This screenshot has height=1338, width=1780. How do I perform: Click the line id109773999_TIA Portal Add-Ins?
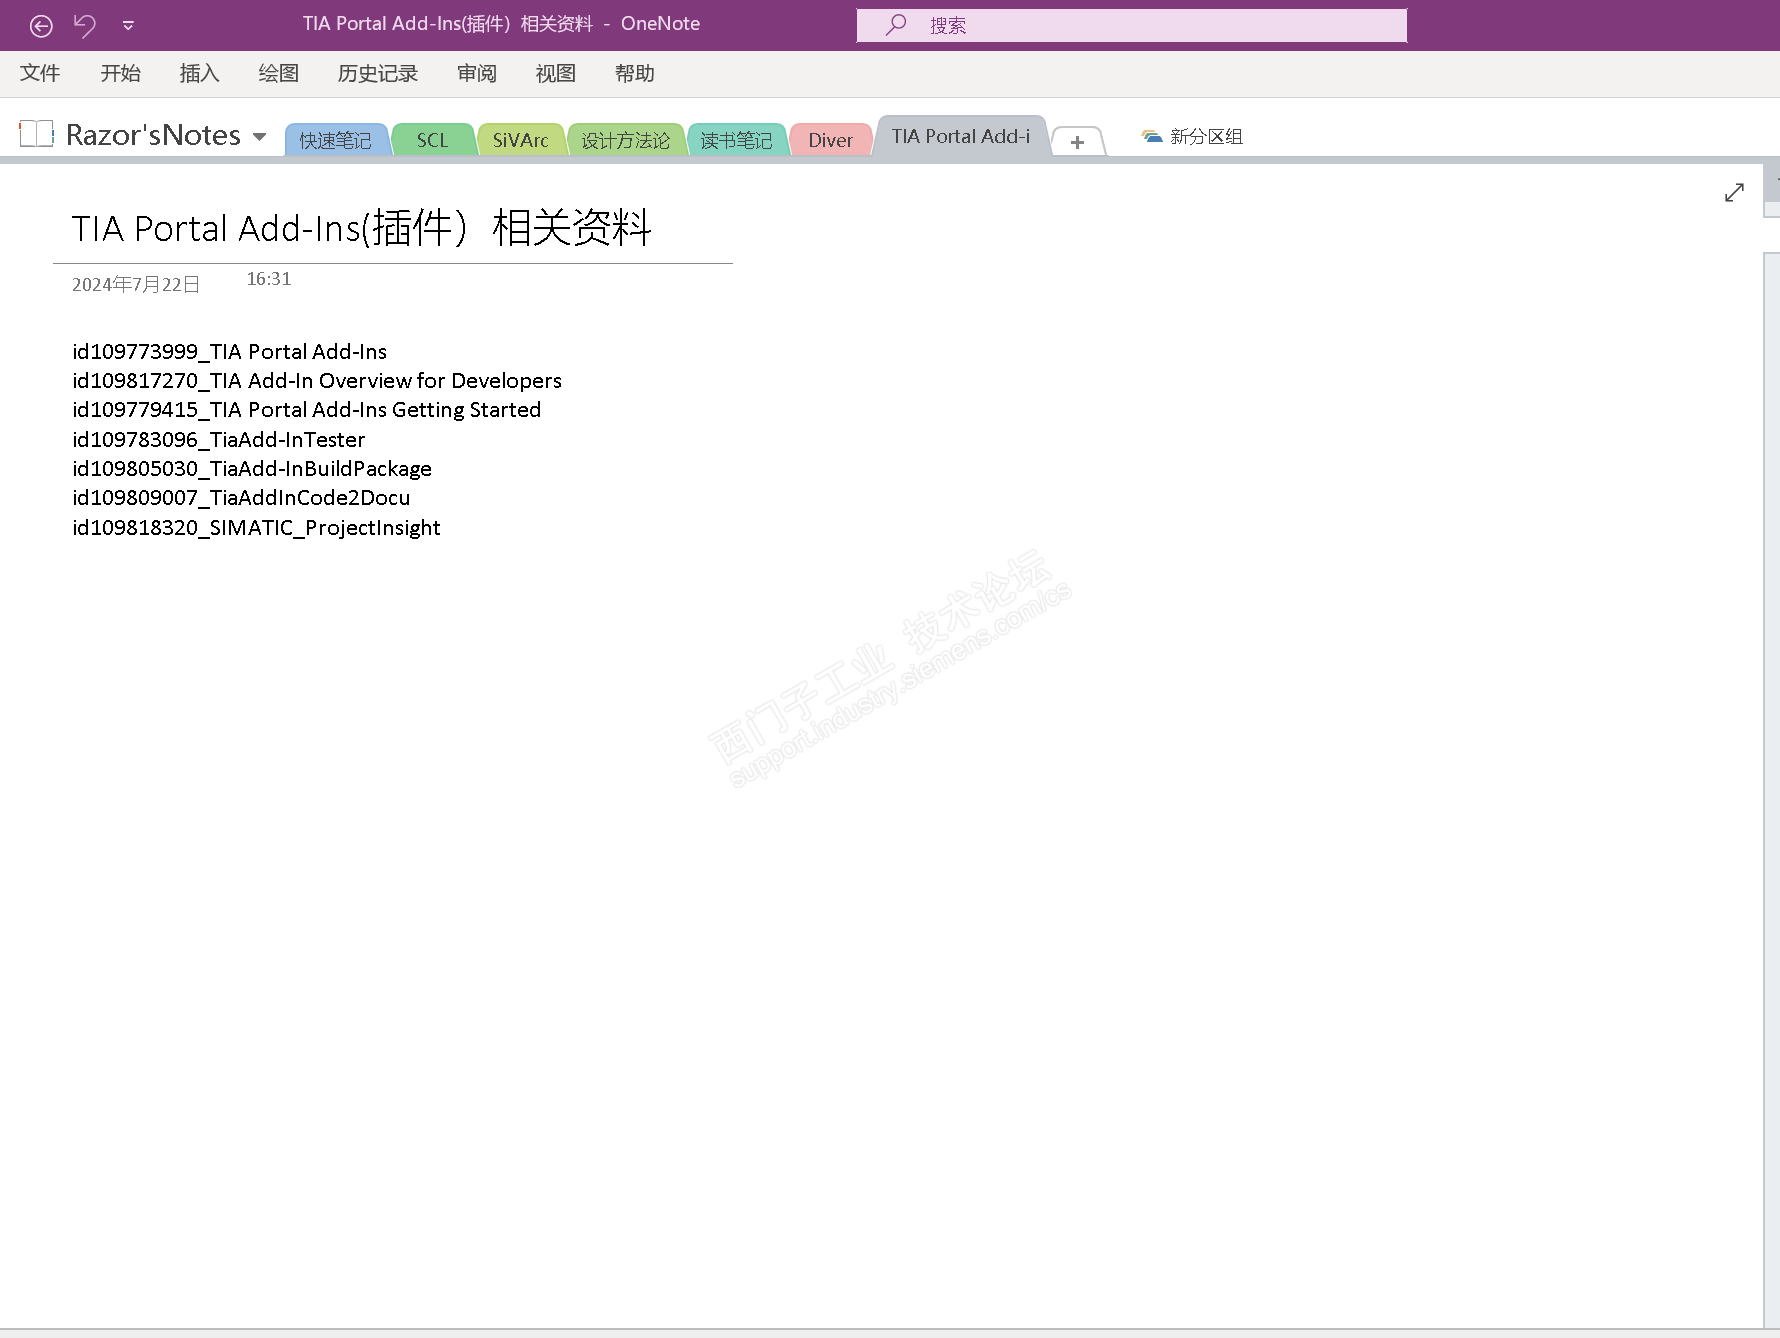229,352
